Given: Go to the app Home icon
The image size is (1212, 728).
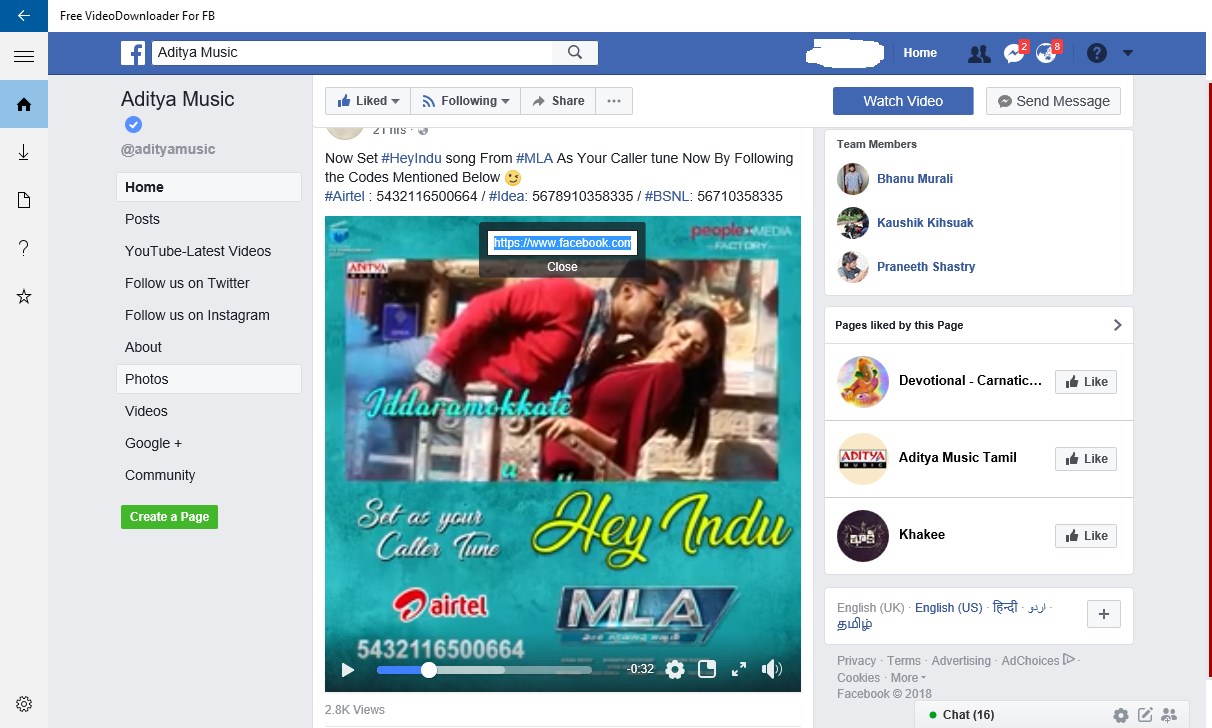Looking at the screenshot, I should [24, 104].
